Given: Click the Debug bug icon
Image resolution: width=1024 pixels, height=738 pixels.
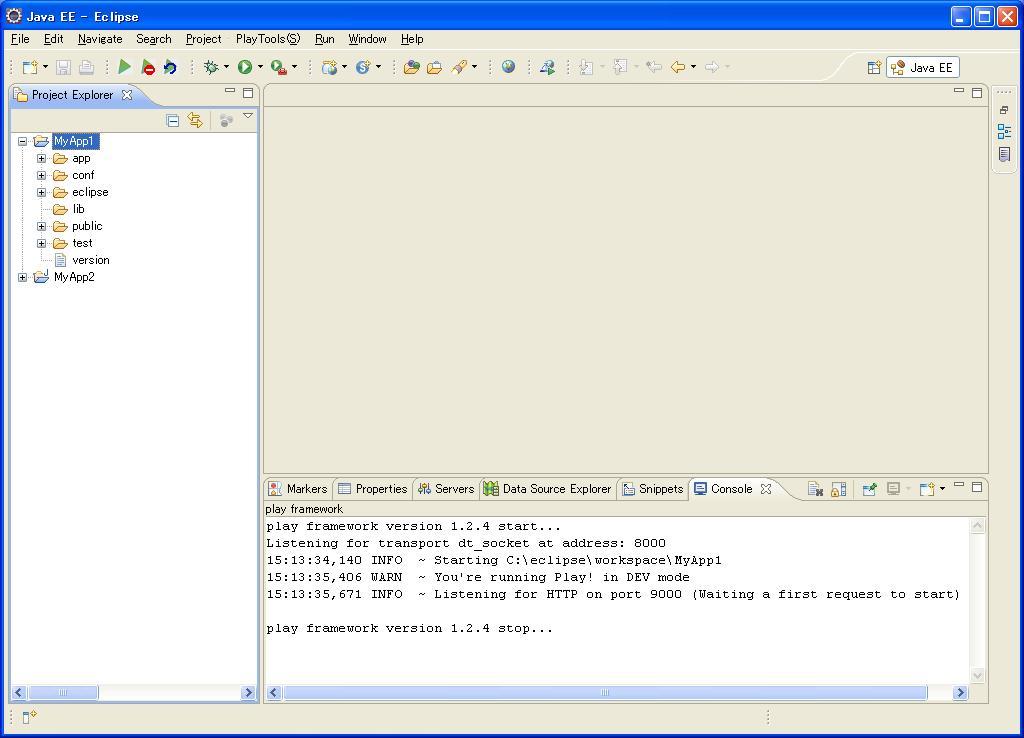Looking at the screenshot, I should click(211, 67).
